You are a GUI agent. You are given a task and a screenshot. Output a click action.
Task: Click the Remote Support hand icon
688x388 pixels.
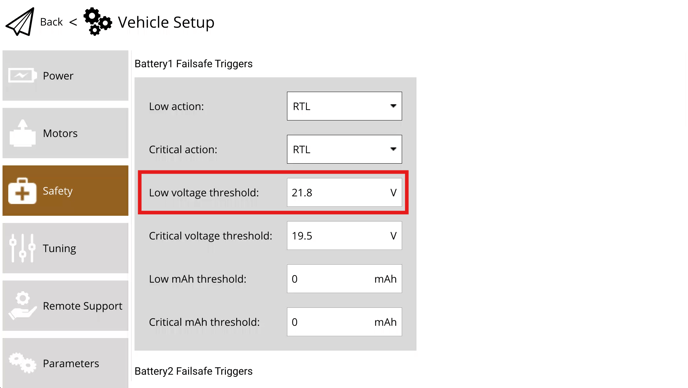[x=22, y=305]
